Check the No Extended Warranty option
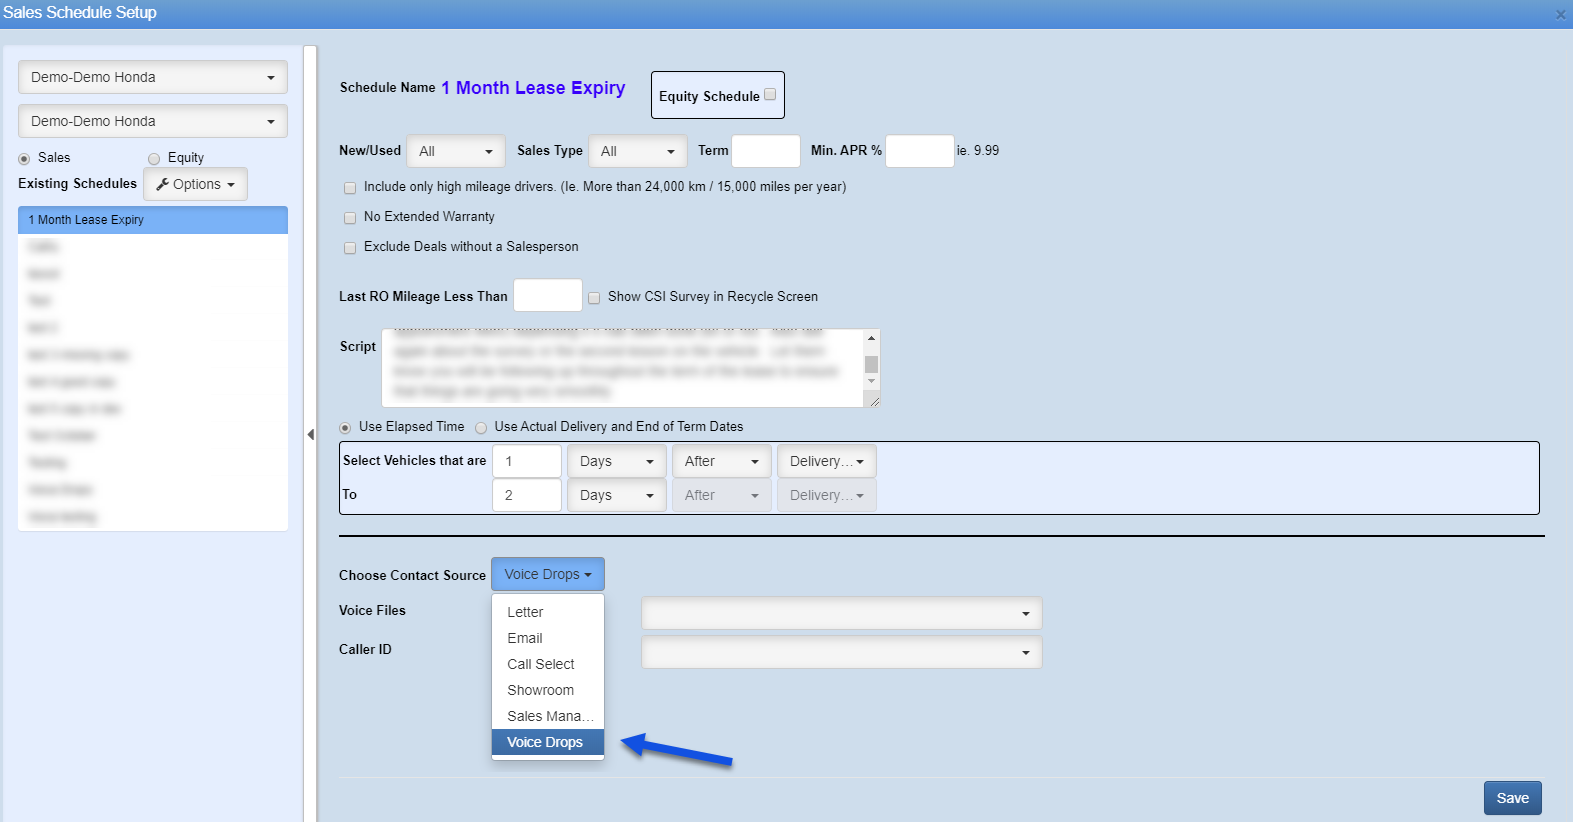 point(350,218)
